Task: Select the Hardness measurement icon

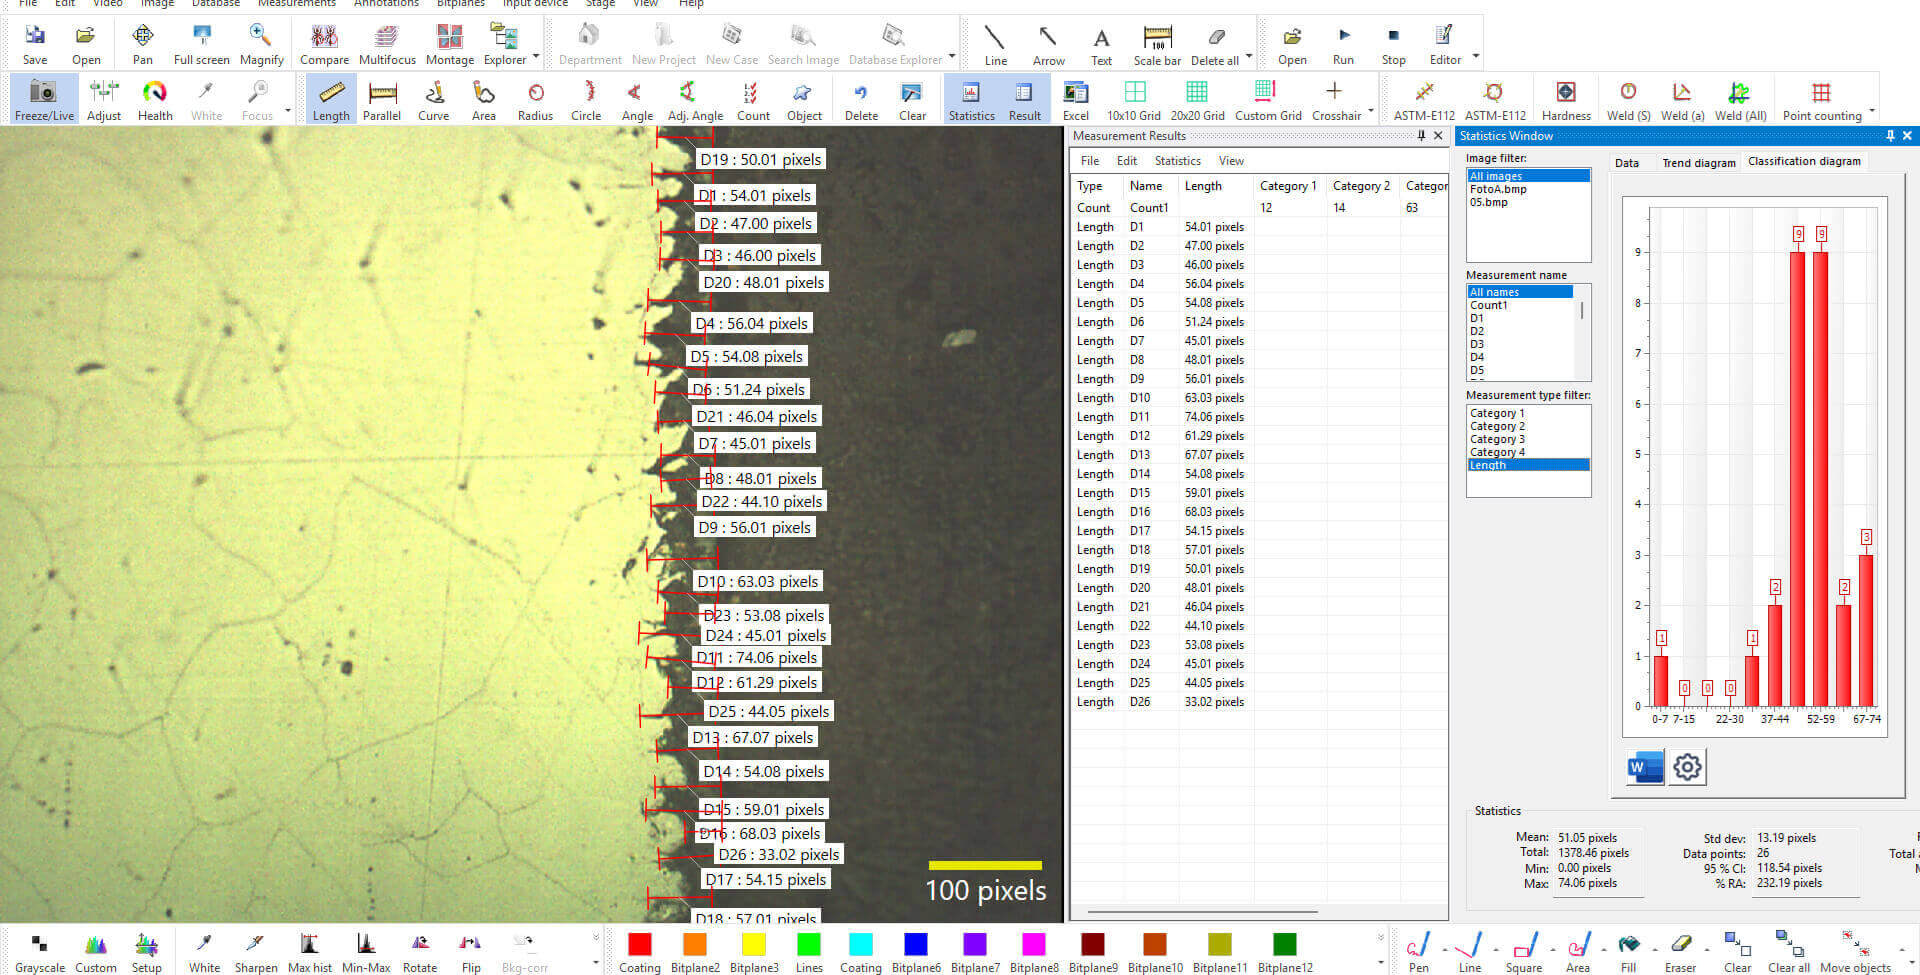Action: (1566, 97)
